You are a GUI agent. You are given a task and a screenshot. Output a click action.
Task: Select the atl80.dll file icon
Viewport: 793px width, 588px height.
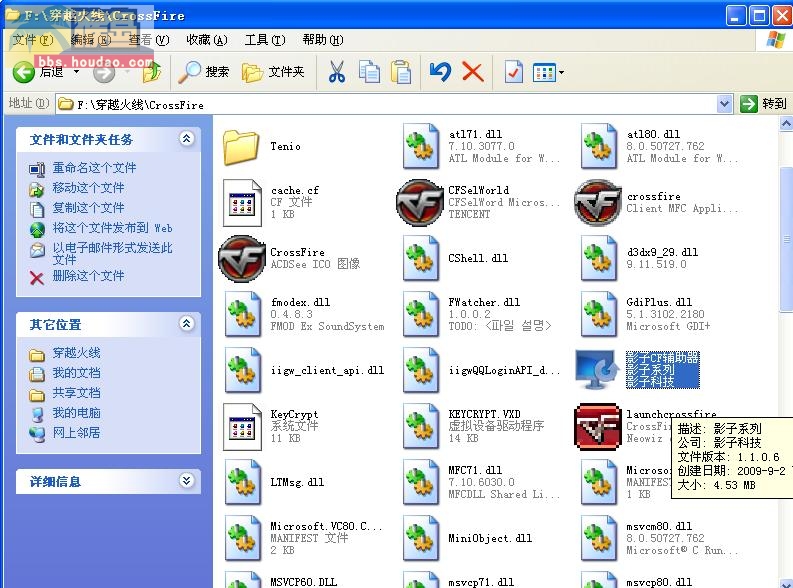pos(599,146)
